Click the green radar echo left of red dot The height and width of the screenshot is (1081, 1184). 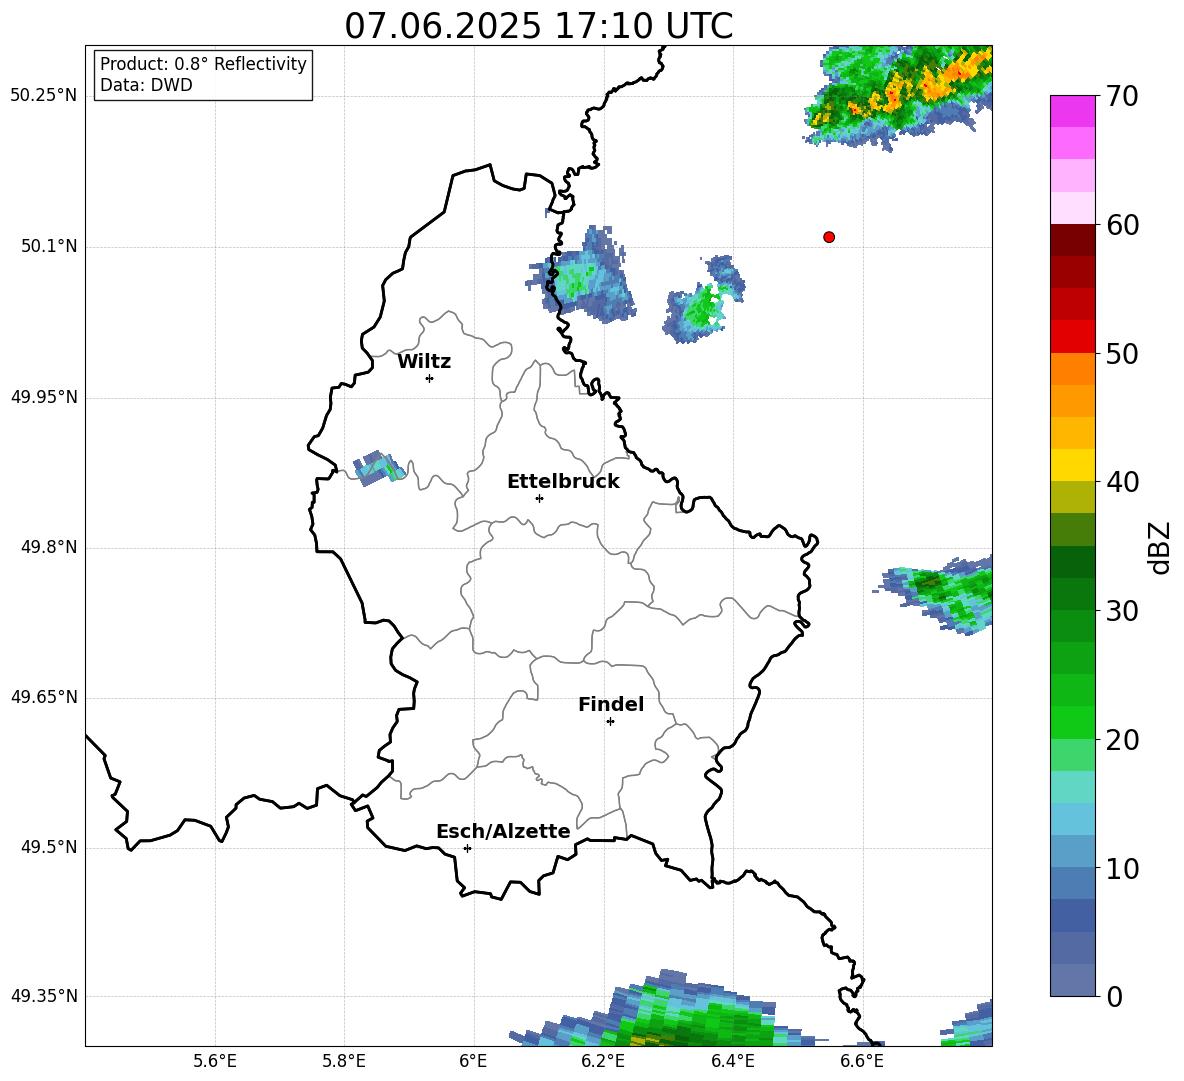[x=704, y=302]
